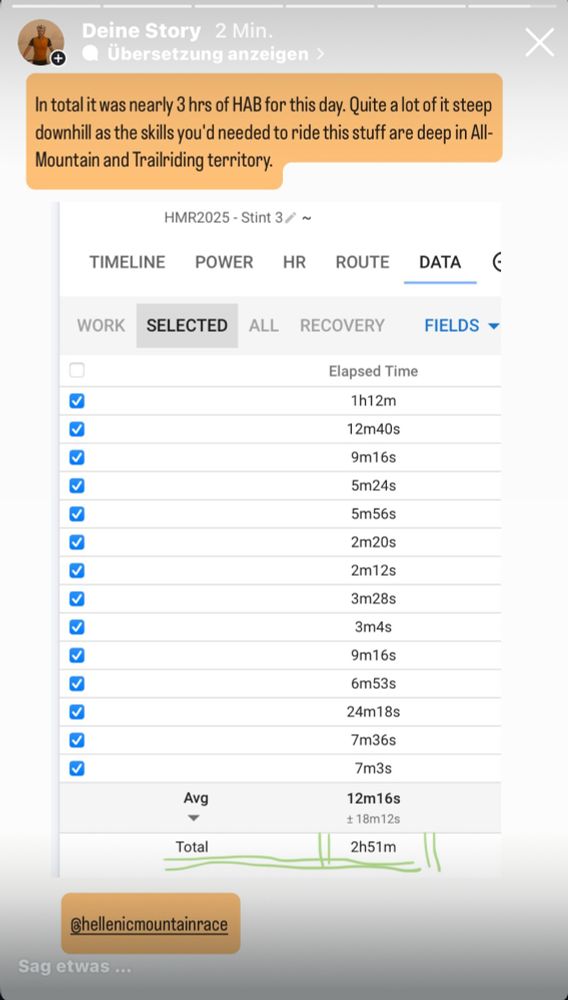Open the TIMELINE tab
This screenshot has width=568, height=1000.
(127, 262)
